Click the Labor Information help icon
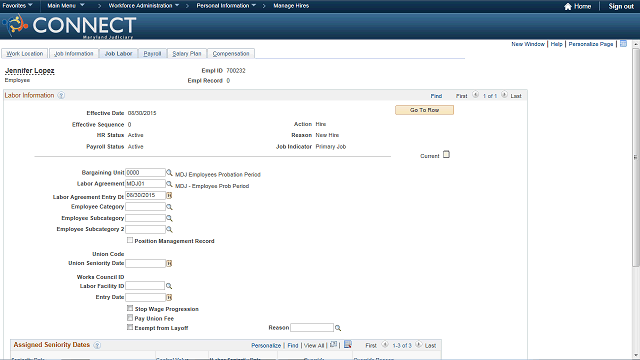 tap(61, 96)
